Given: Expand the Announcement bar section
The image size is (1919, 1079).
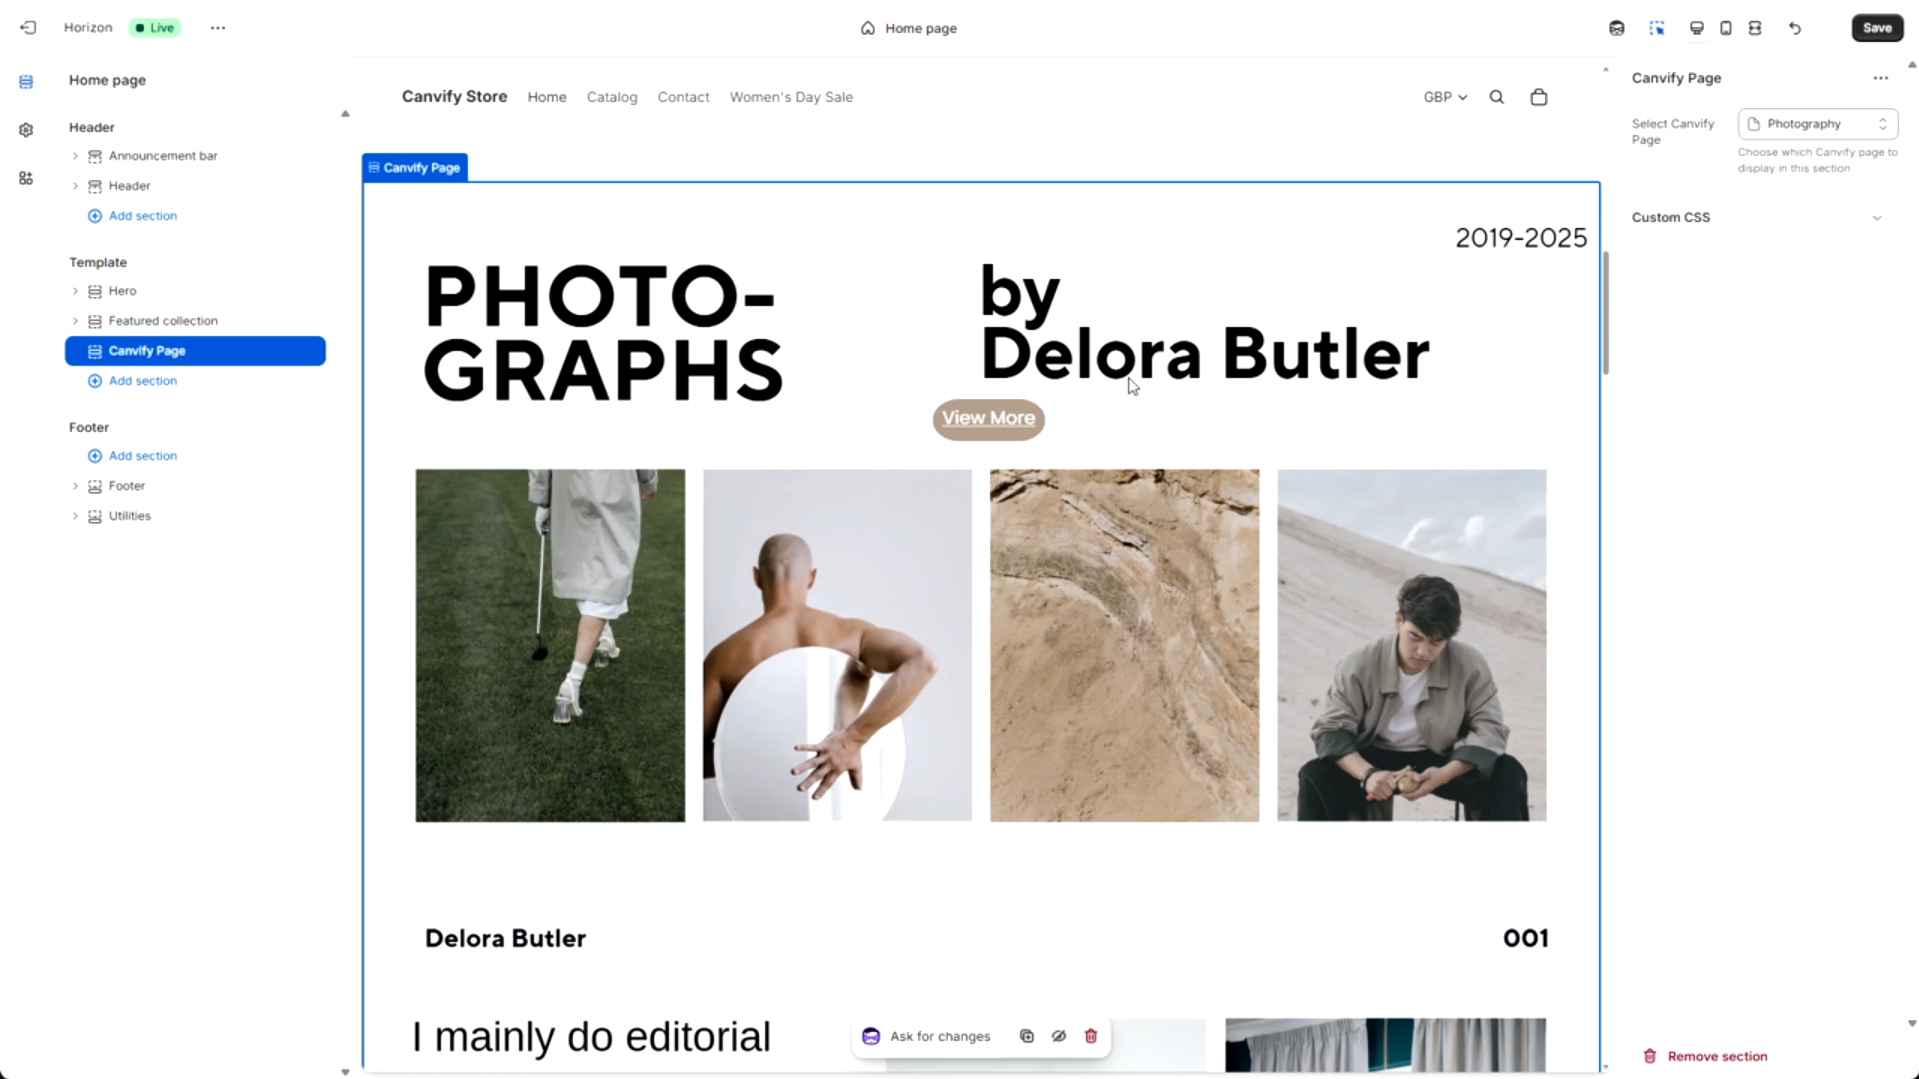Looking at the screenshot, I should 74,156.
